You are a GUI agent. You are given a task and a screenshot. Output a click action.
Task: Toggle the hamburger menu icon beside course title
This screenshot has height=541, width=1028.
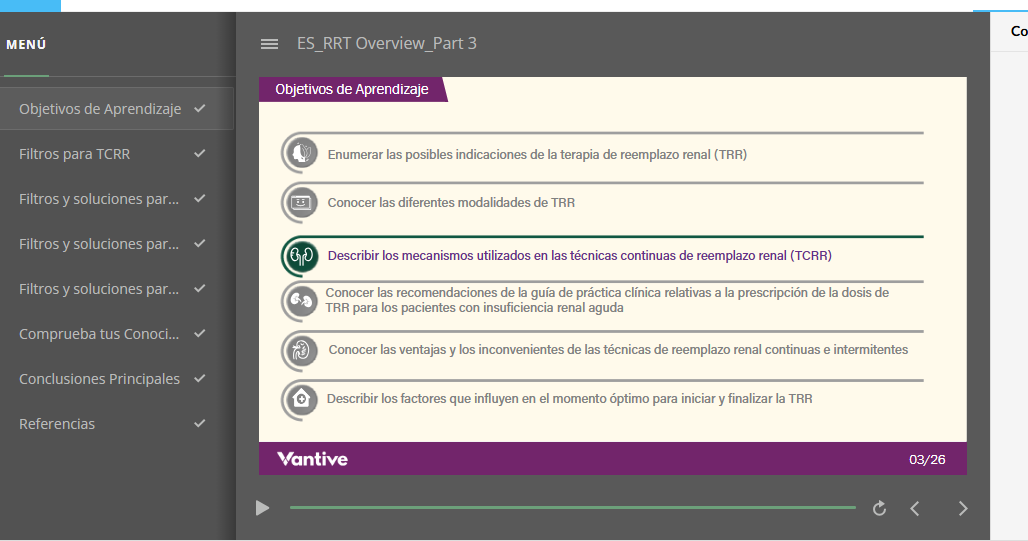[269, 44]
